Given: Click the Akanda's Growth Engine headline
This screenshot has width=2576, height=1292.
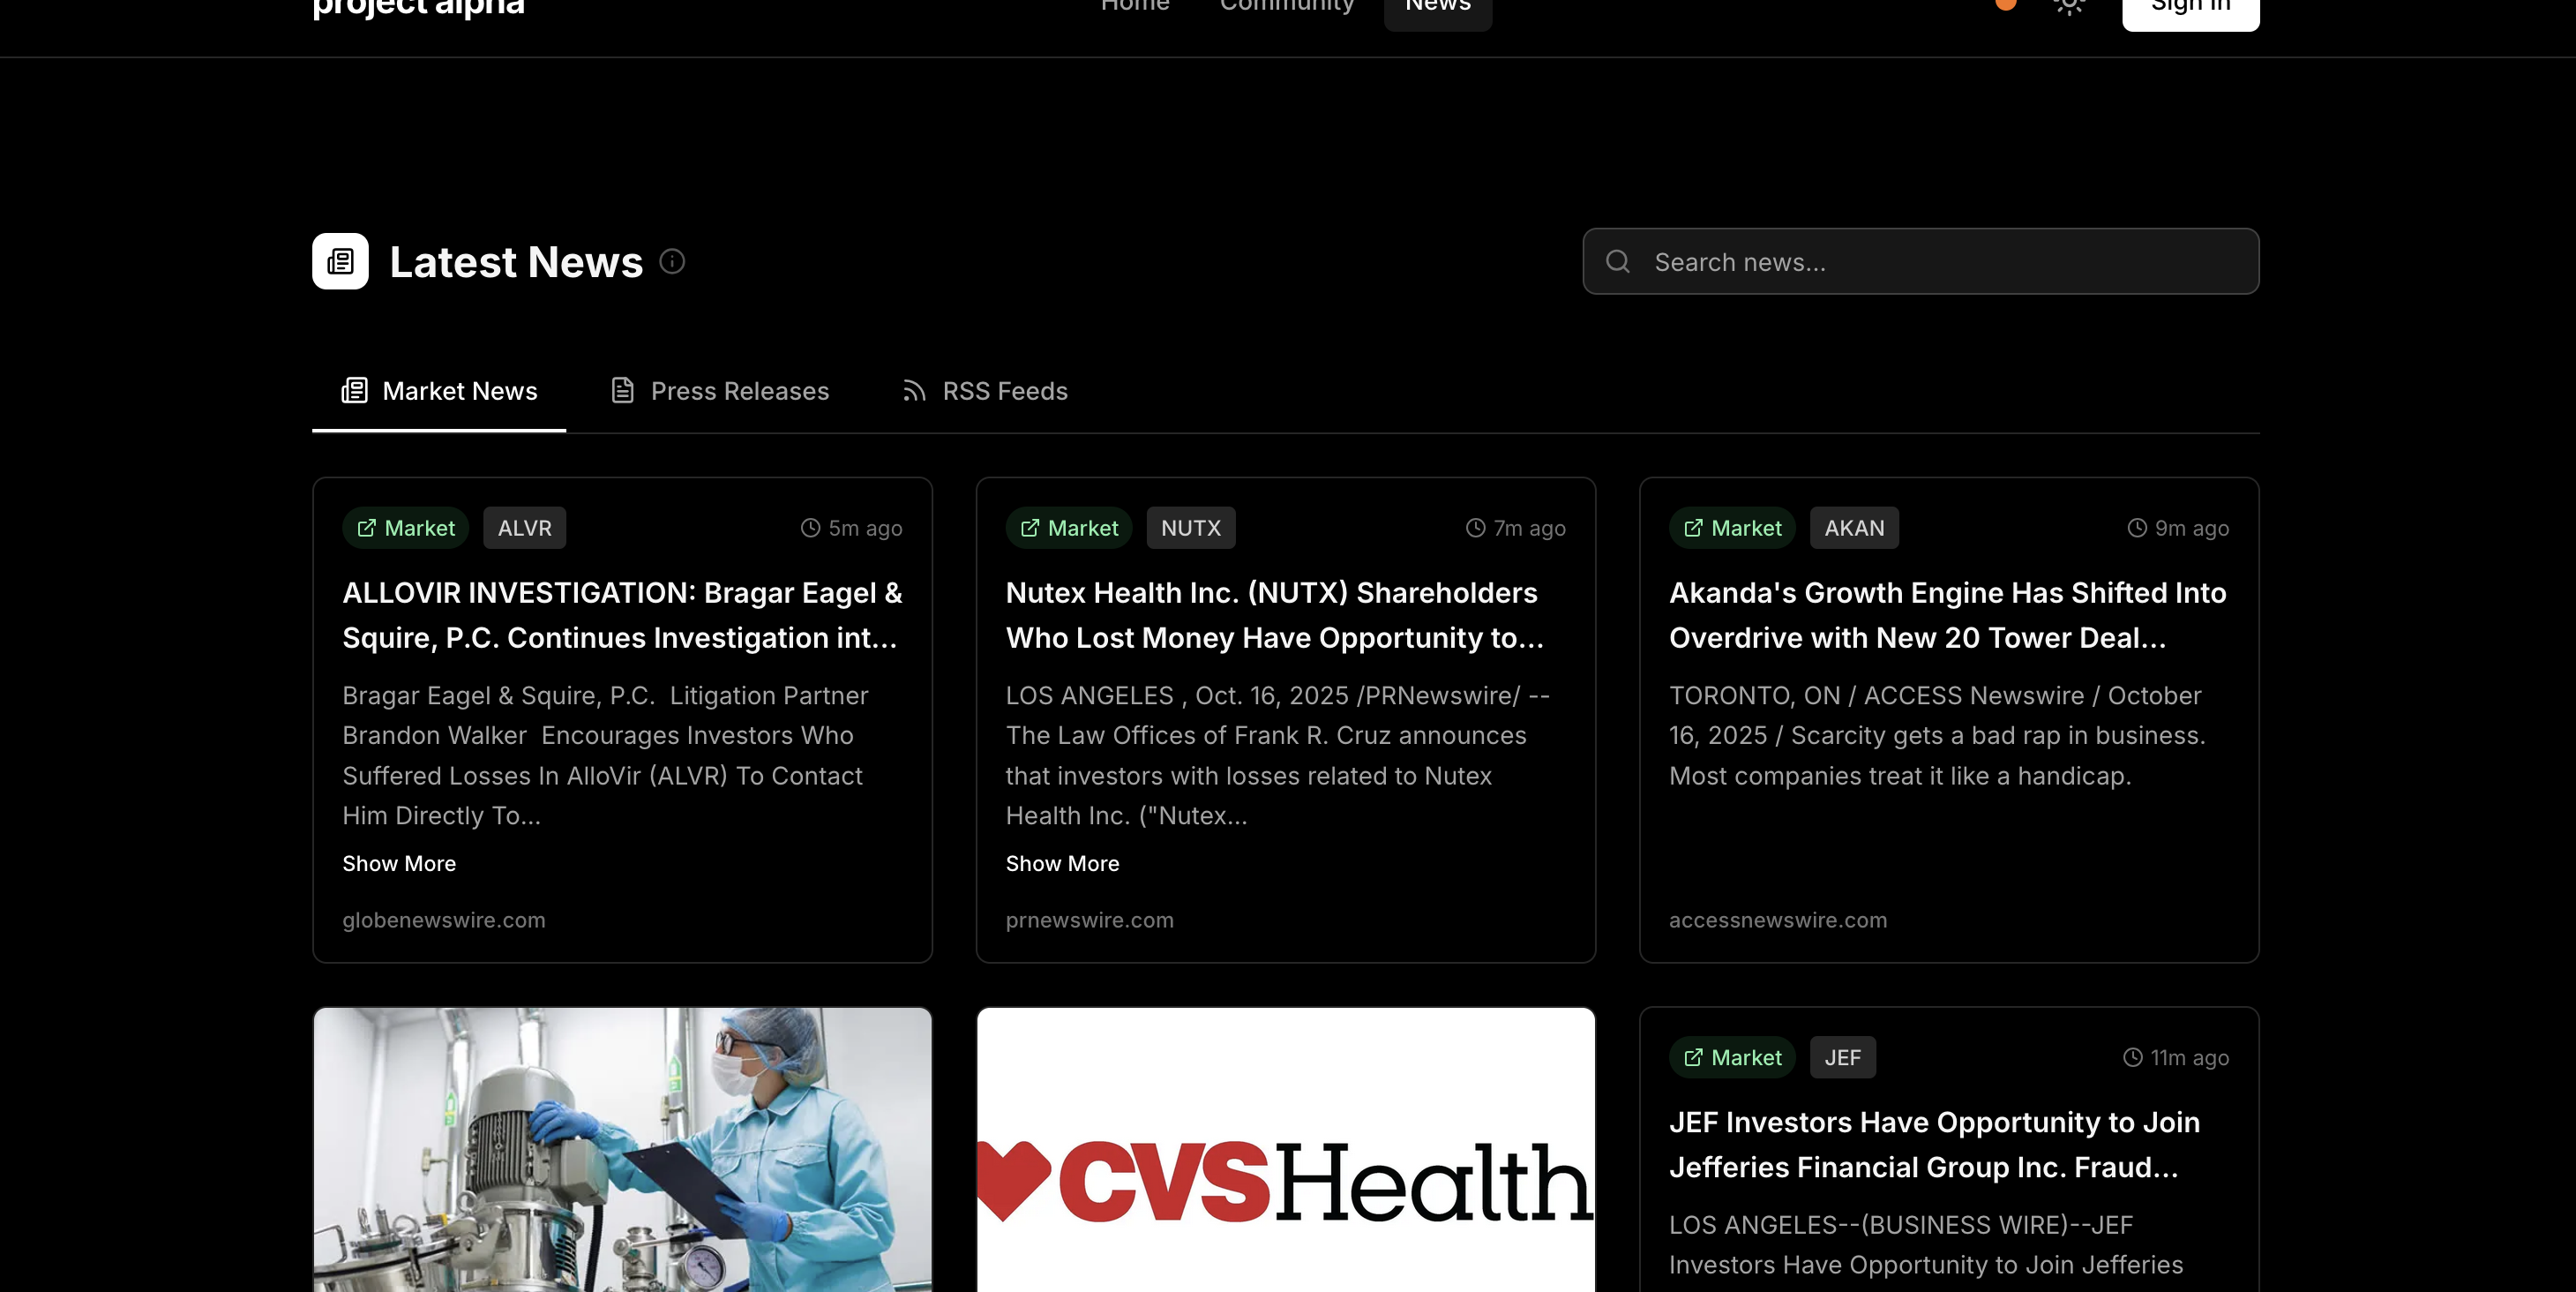Looking at the screenshot, I should pos(1947,615).
